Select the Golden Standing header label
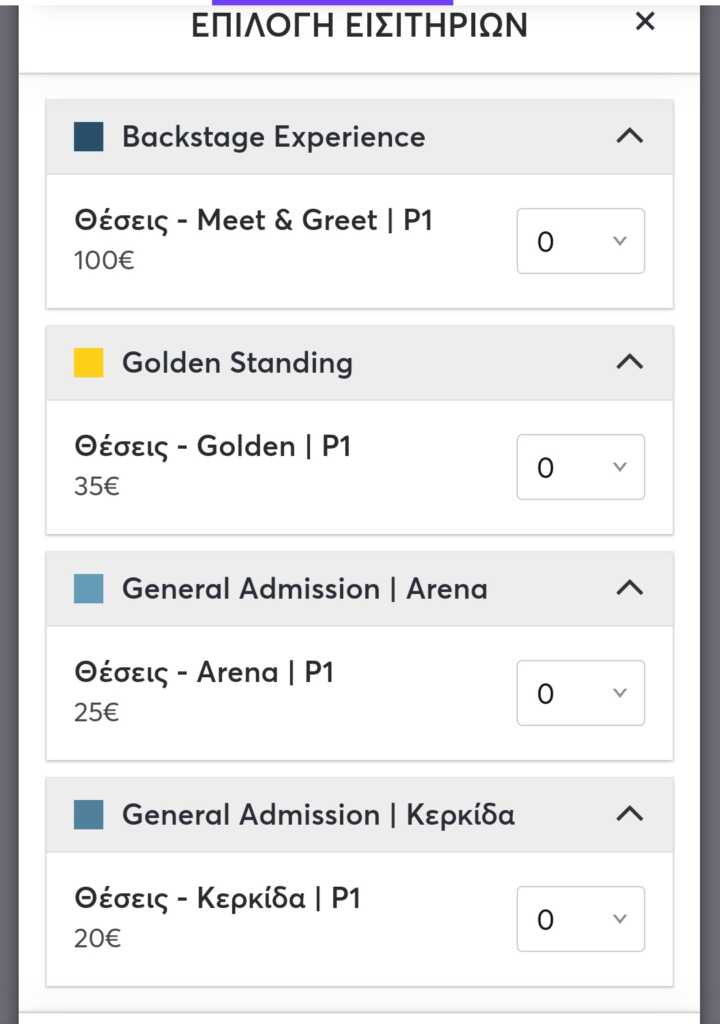The width and height of the screenshot is (720, 1024). click(237, 363)
